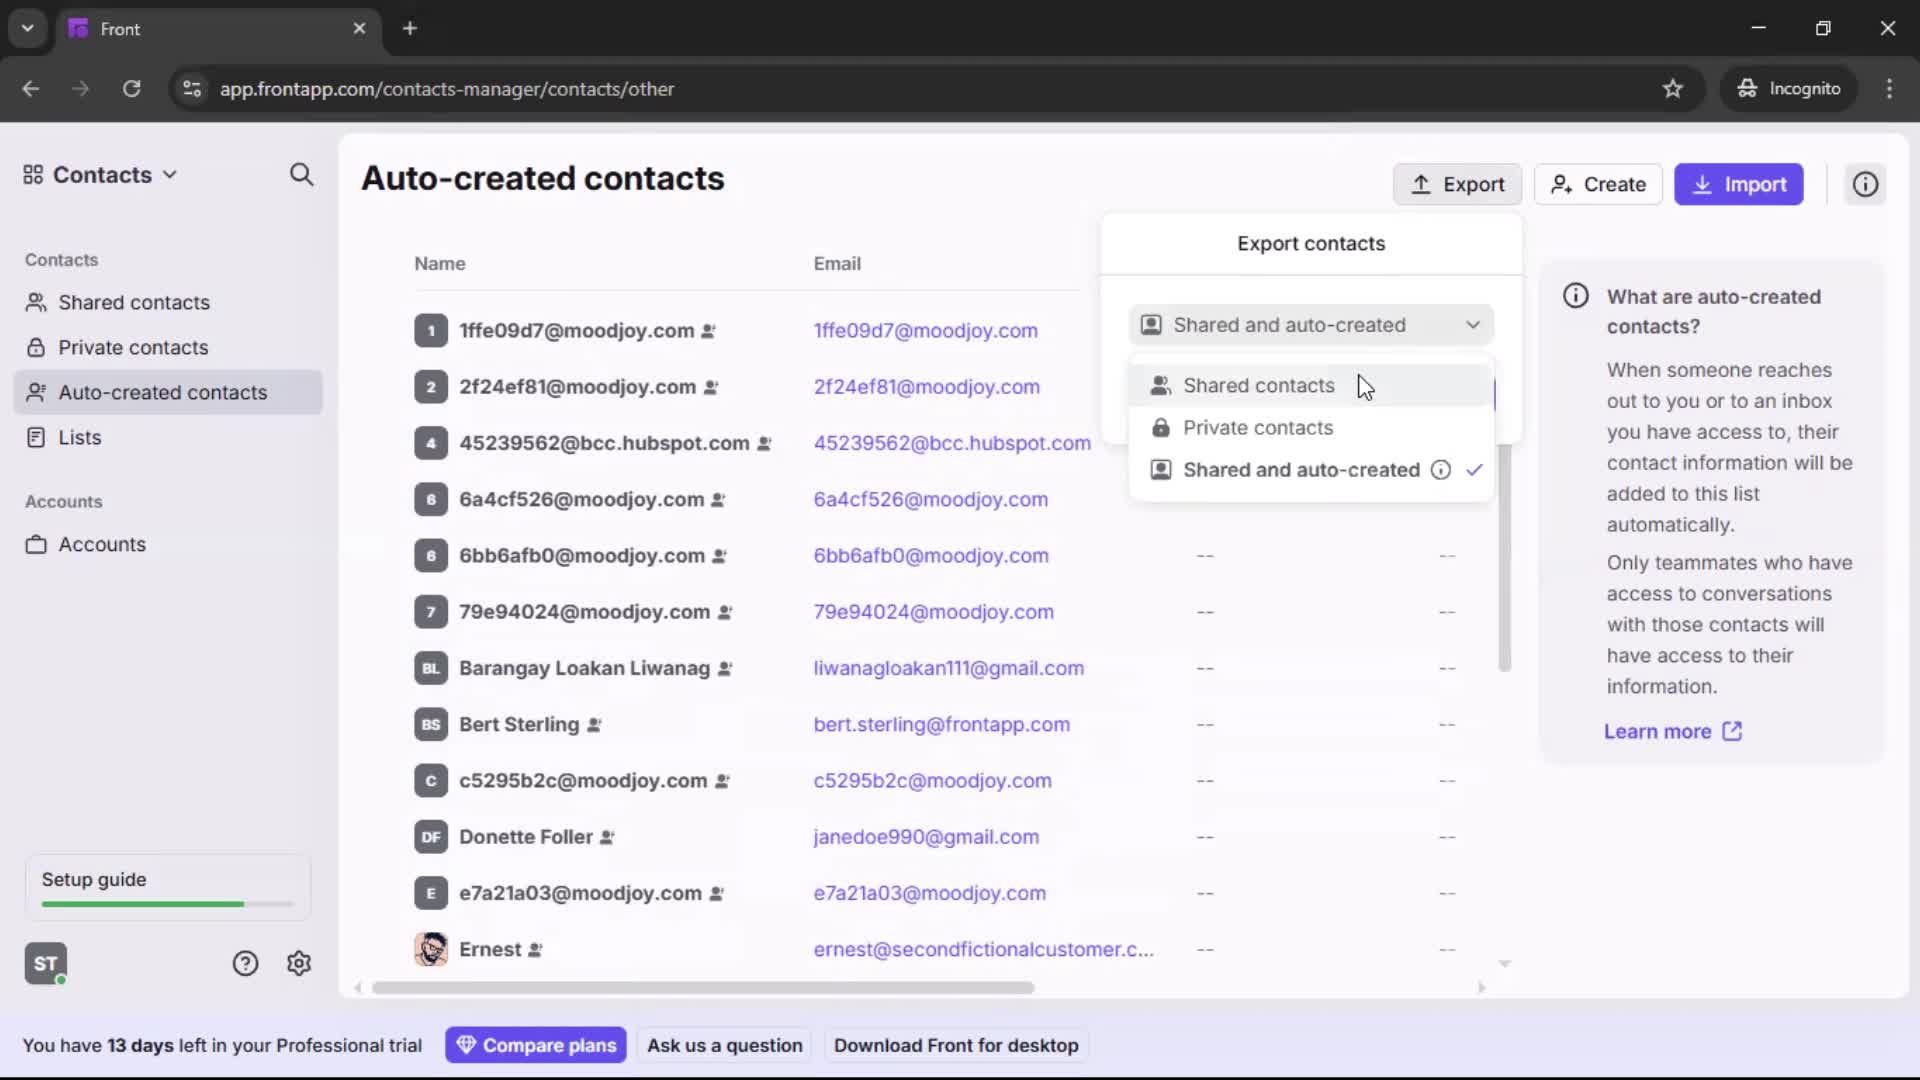Screen dimensions: 1920x1080
Task: Open the contacts search magnifying glass
Action: pyautogui.click(x=302, y=174)
